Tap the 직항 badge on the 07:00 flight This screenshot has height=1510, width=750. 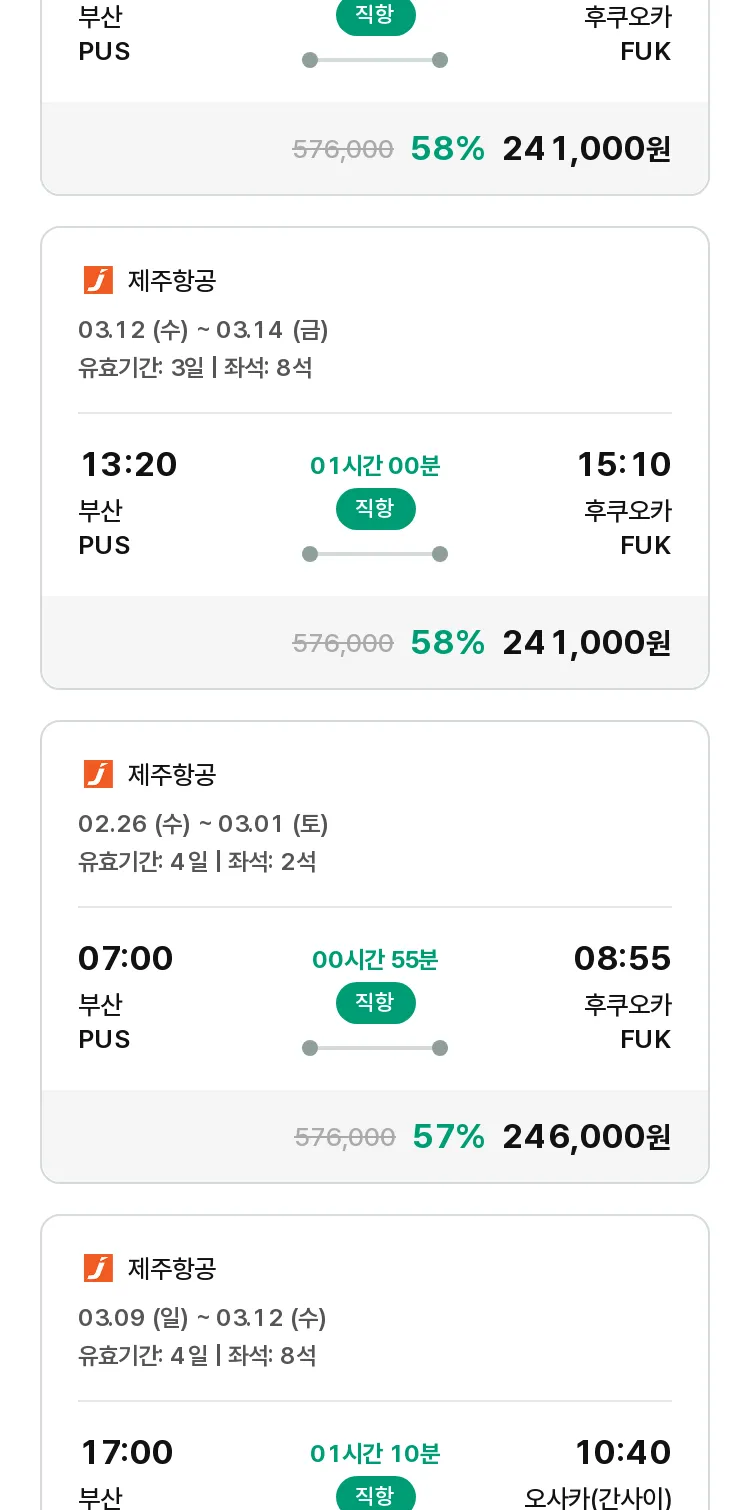coord(375,1003)
